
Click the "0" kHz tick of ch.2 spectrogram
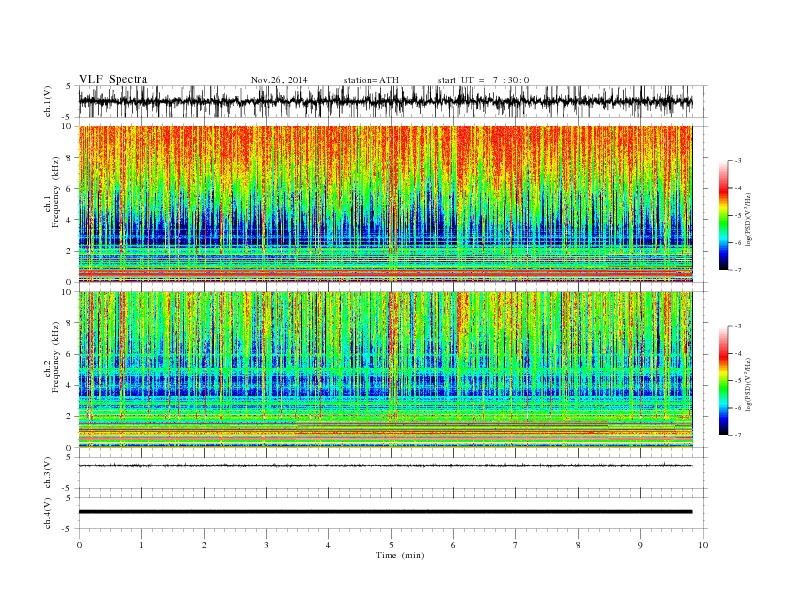tap(70, 447)
